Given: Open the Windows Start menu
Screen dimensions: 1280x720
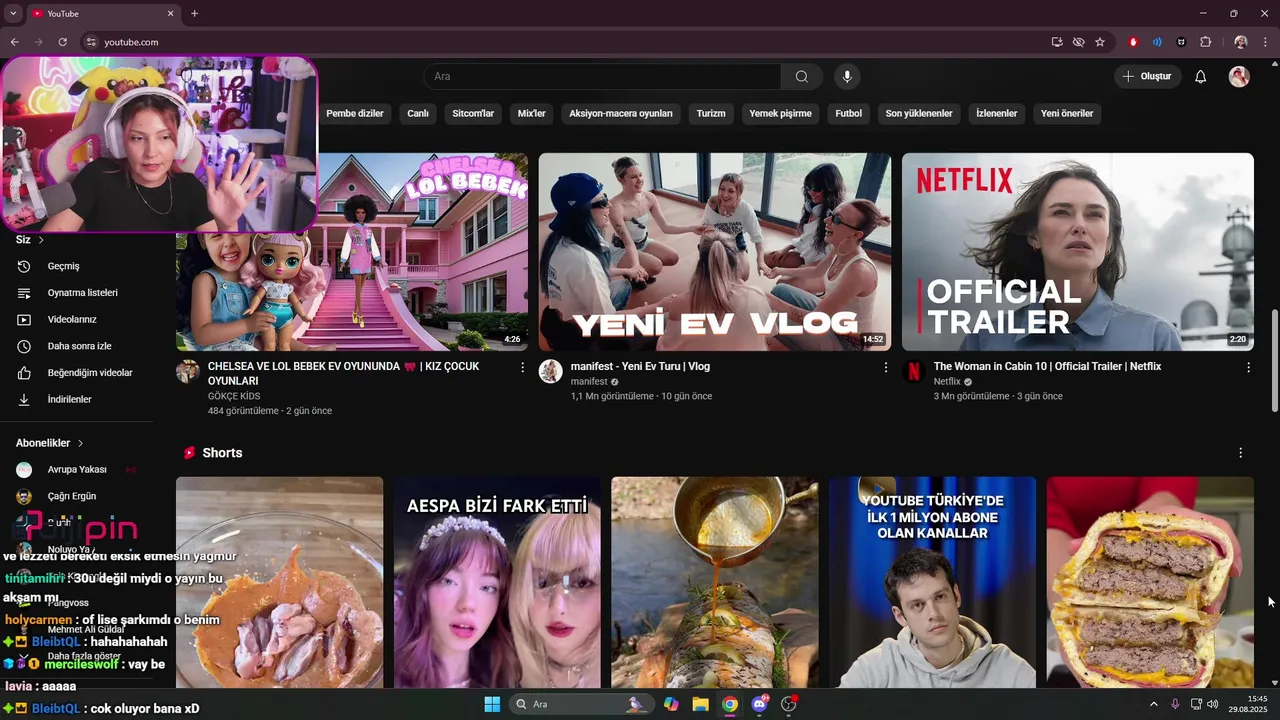Looking at the screenshot, I should (492, 704).
